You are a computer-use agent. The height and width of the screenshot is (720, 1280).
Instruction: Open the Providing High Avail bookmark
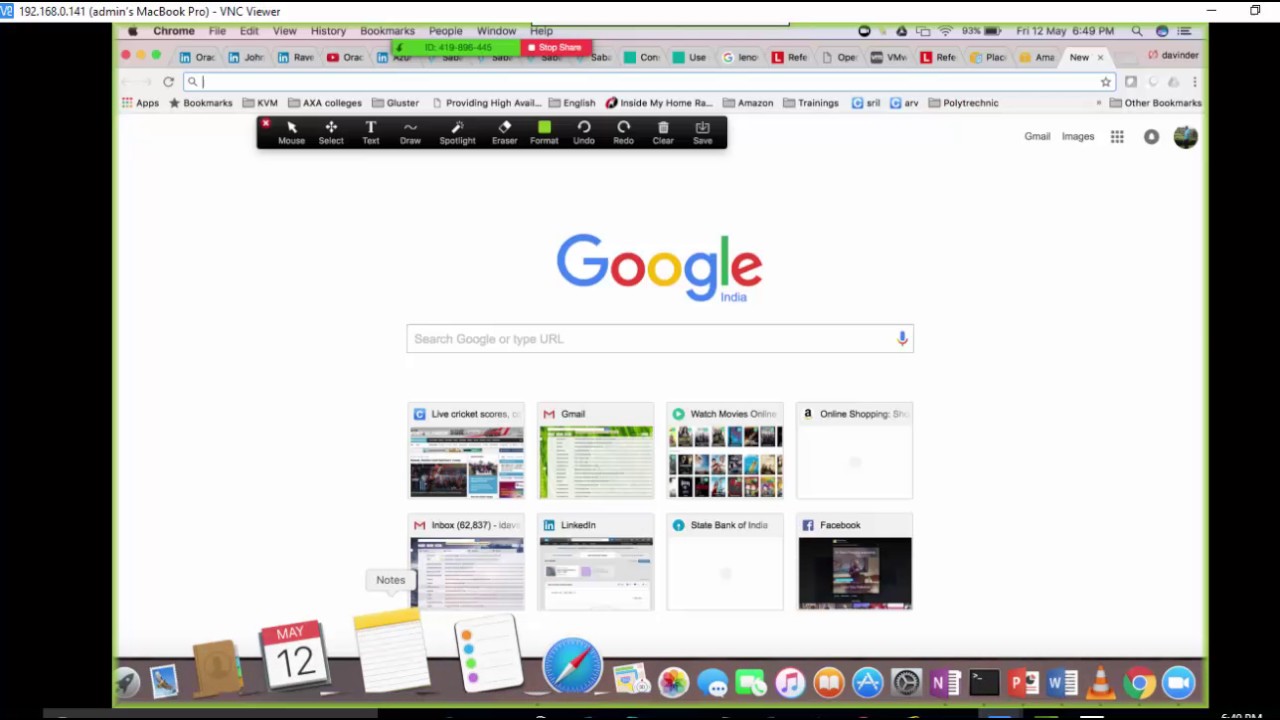487,103
